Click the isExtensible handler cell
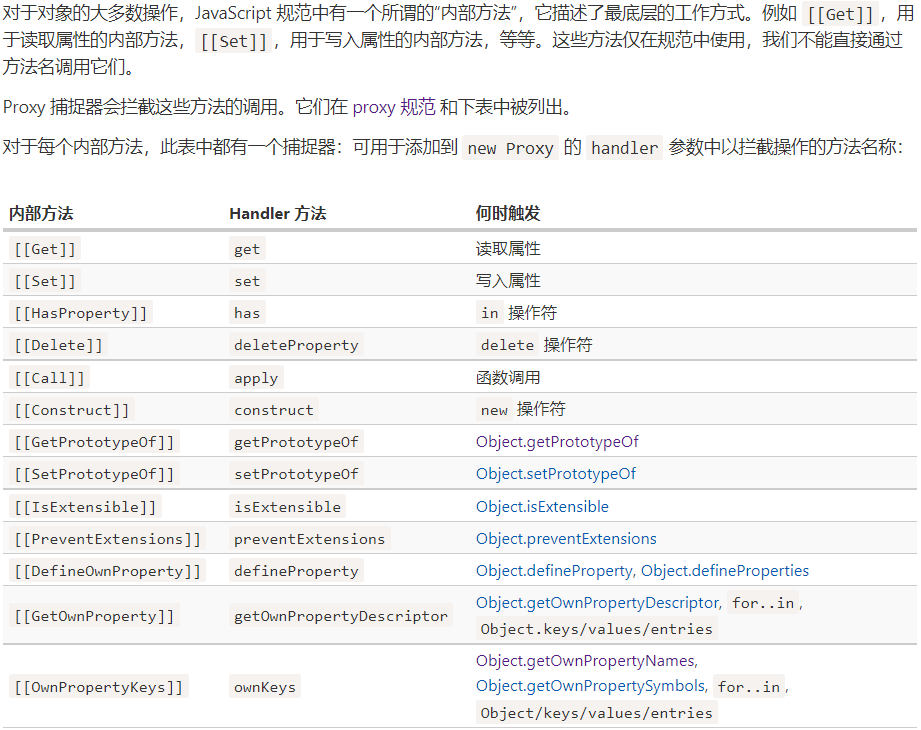The width and height of the screenshot is (921, 730). [x=287, y=507]
